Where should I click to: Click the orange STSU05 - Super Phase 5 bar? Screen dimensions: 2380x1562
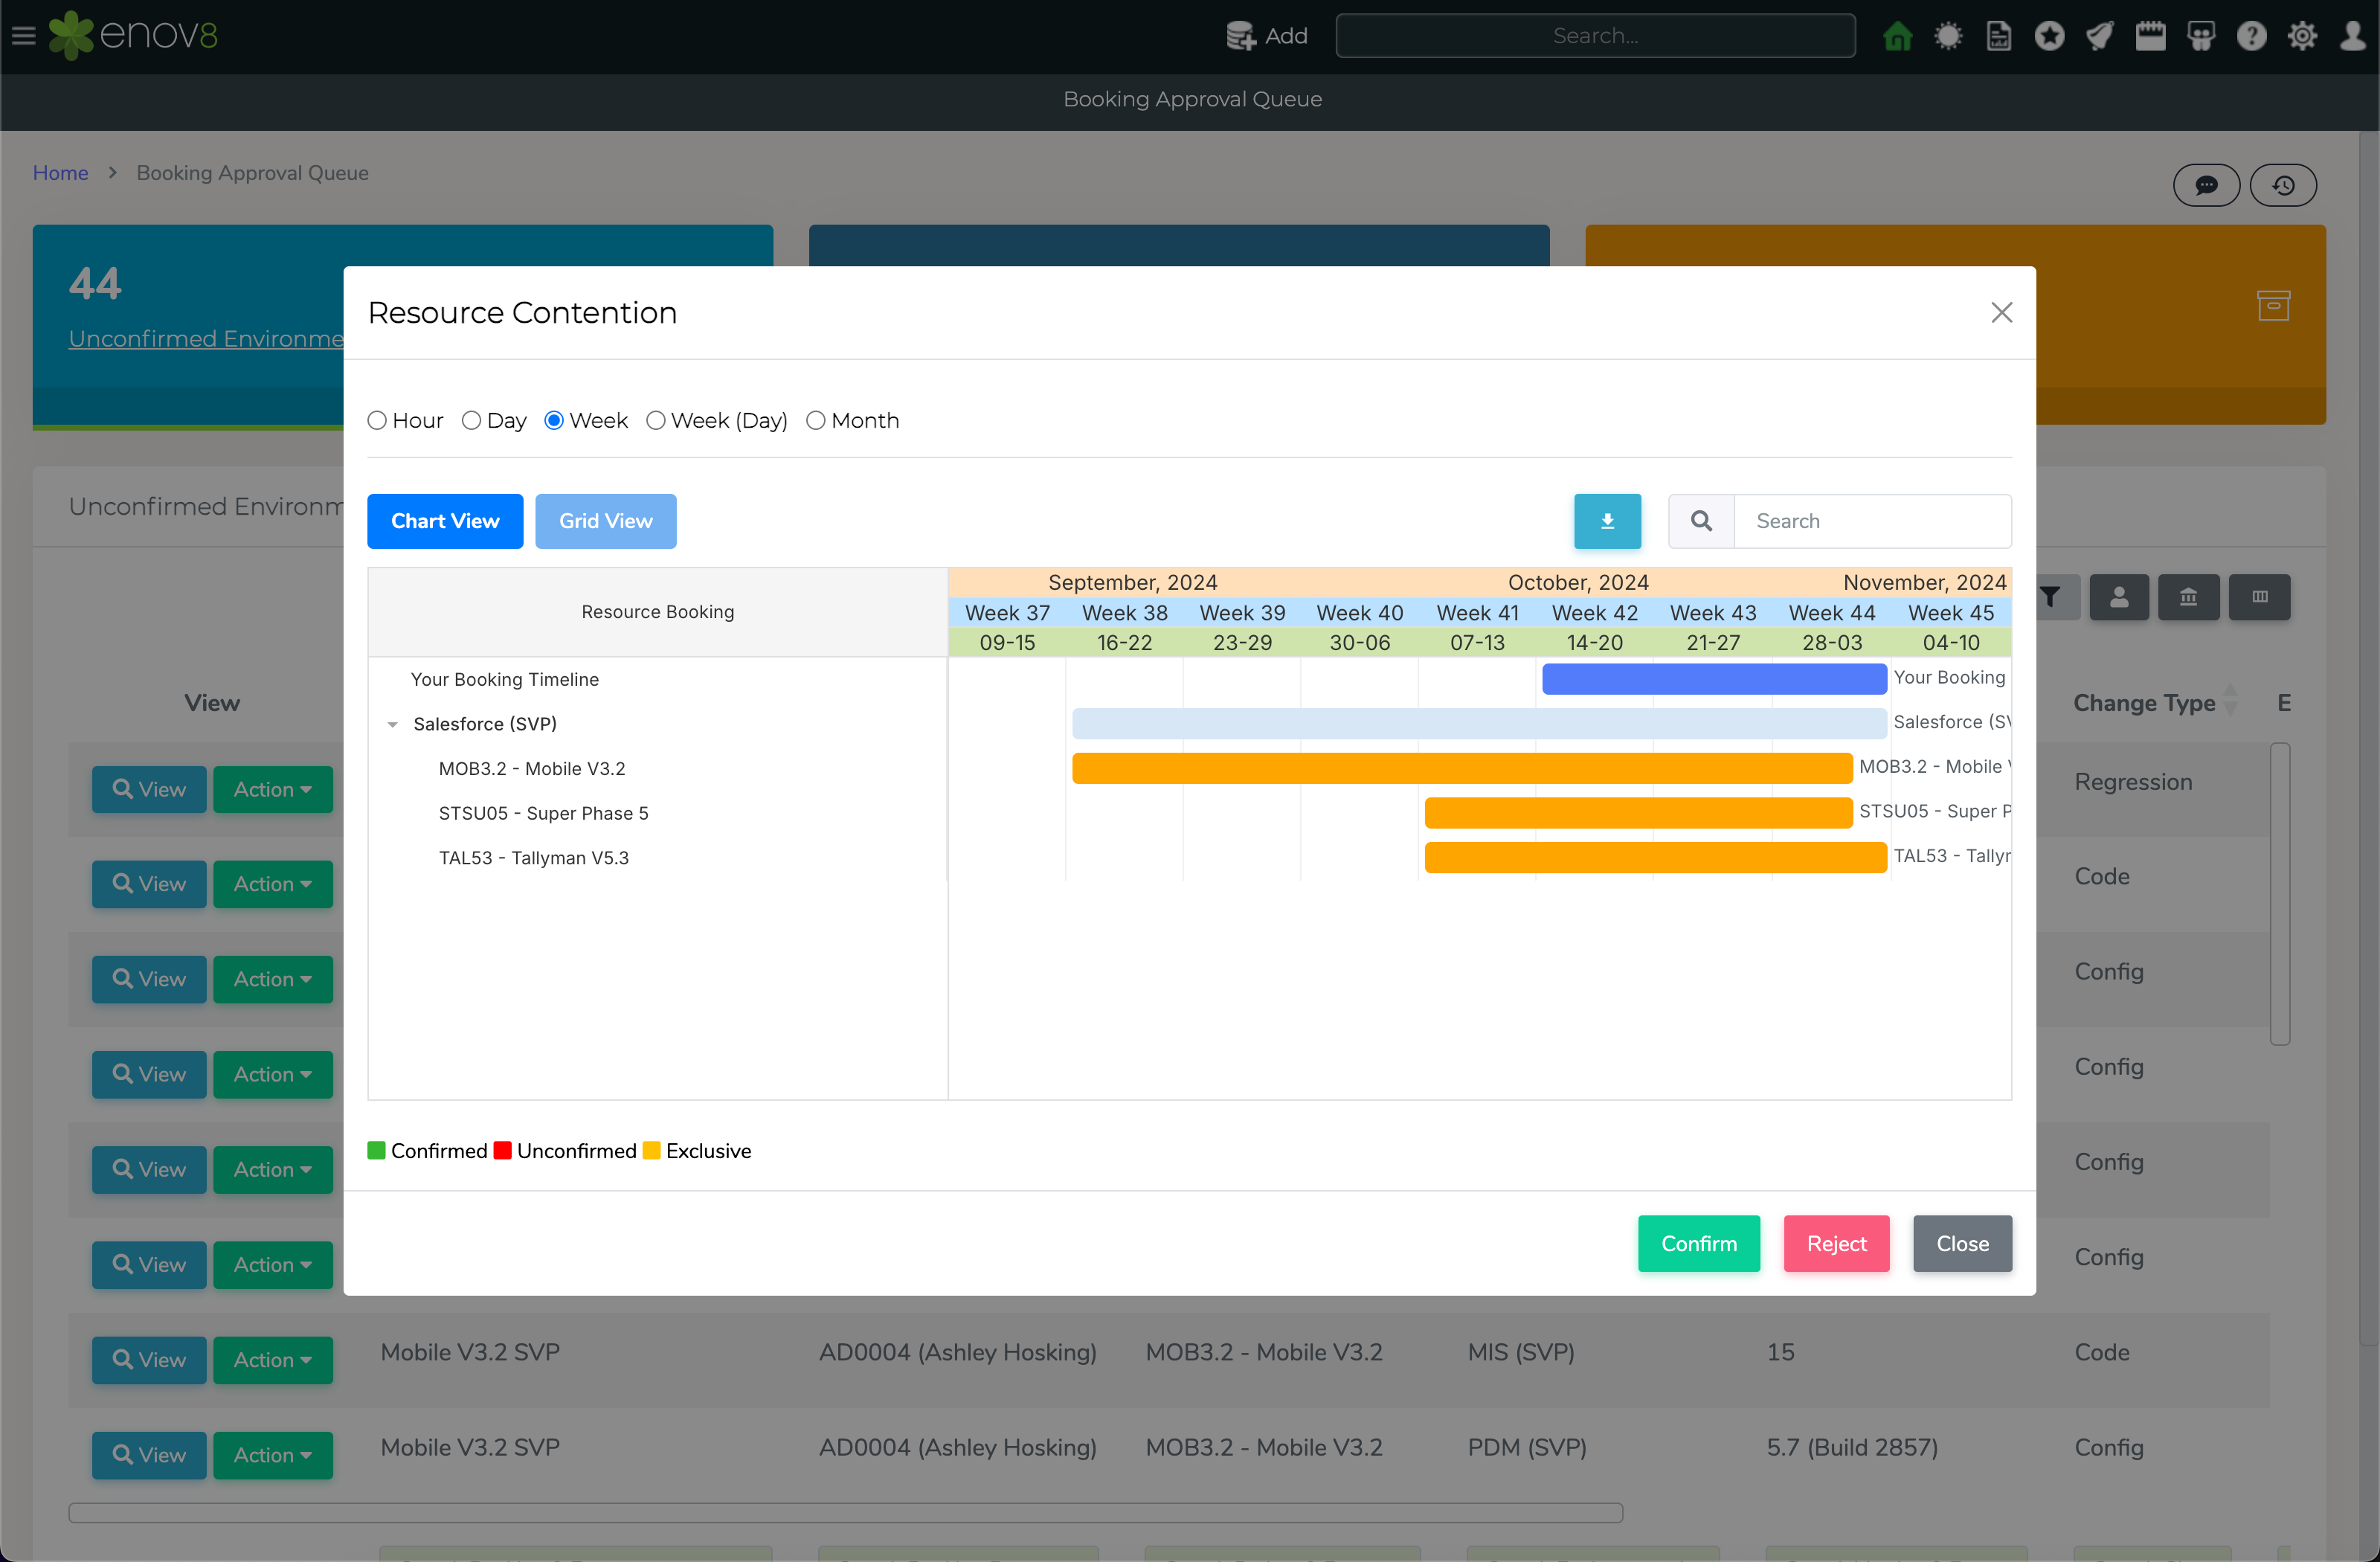pos(1638,813)
